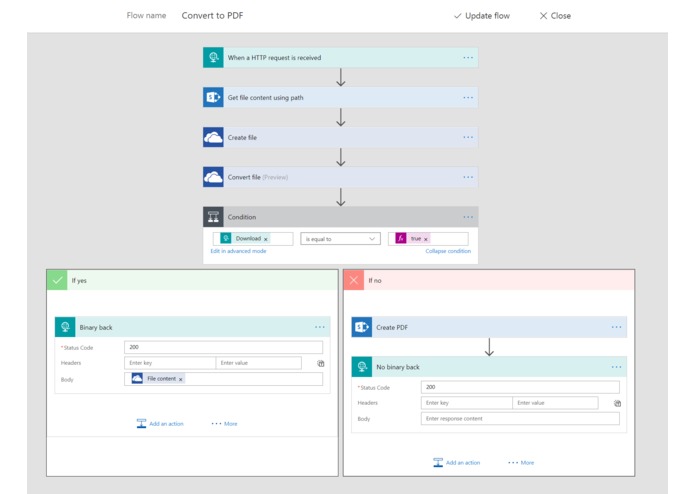Click the No binary back header Enter key field
The width and height of the screenshot is (695, 494).
(467, 403)
